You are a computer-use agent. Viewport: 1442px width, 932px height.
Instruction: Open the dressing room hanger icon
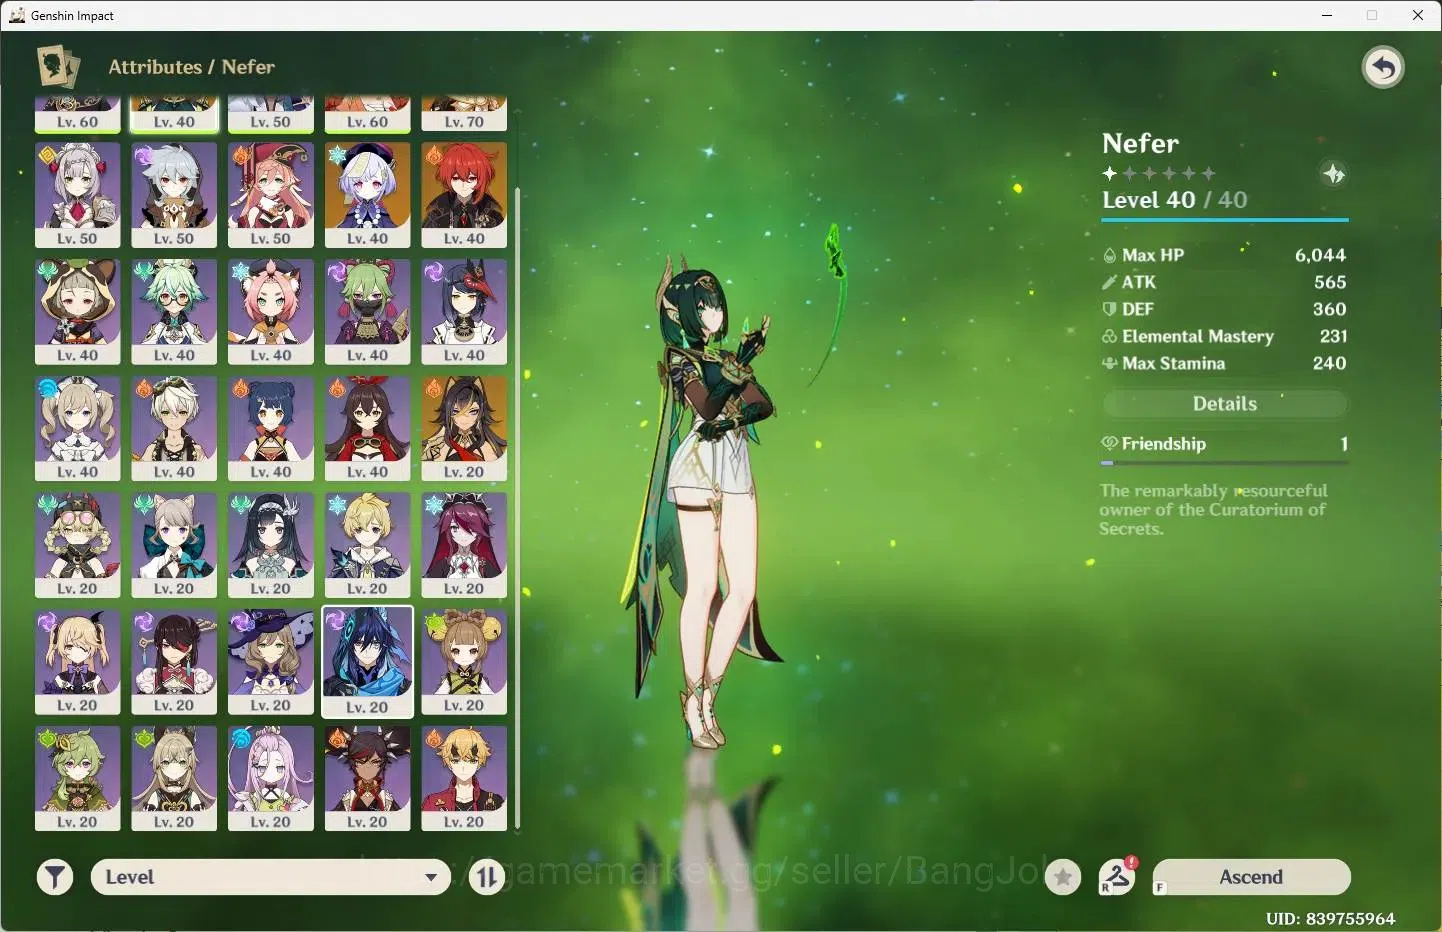(1117, 877)
